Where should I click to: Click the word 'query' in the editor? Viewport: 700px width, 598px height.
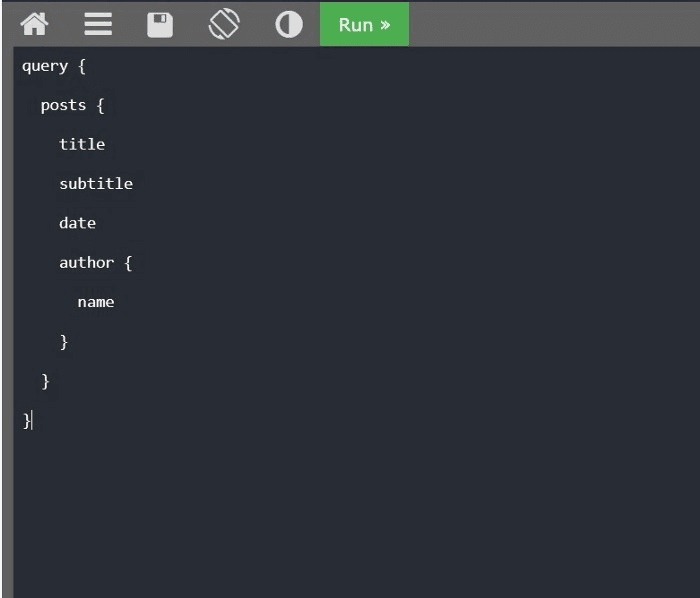click(45, 66)
